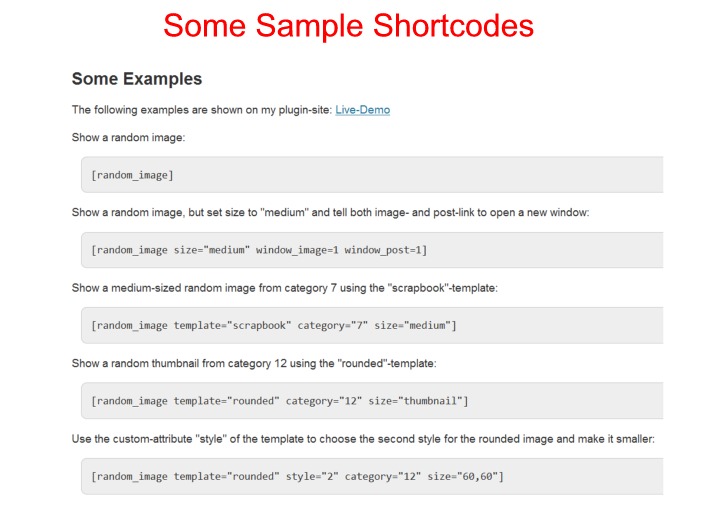
Task: Open the Live-Demo link
Action: click(x=363, y=110)
